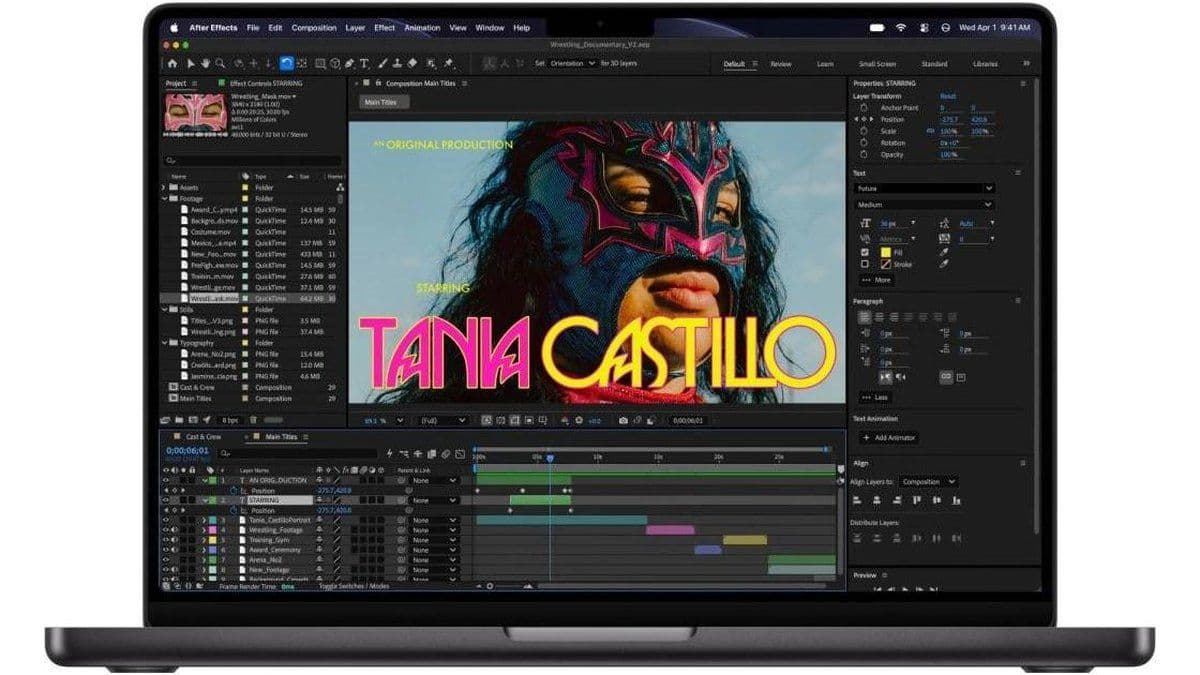Expand the Assets folder in Project panel
1200x675 pixels.
[164, 187]
